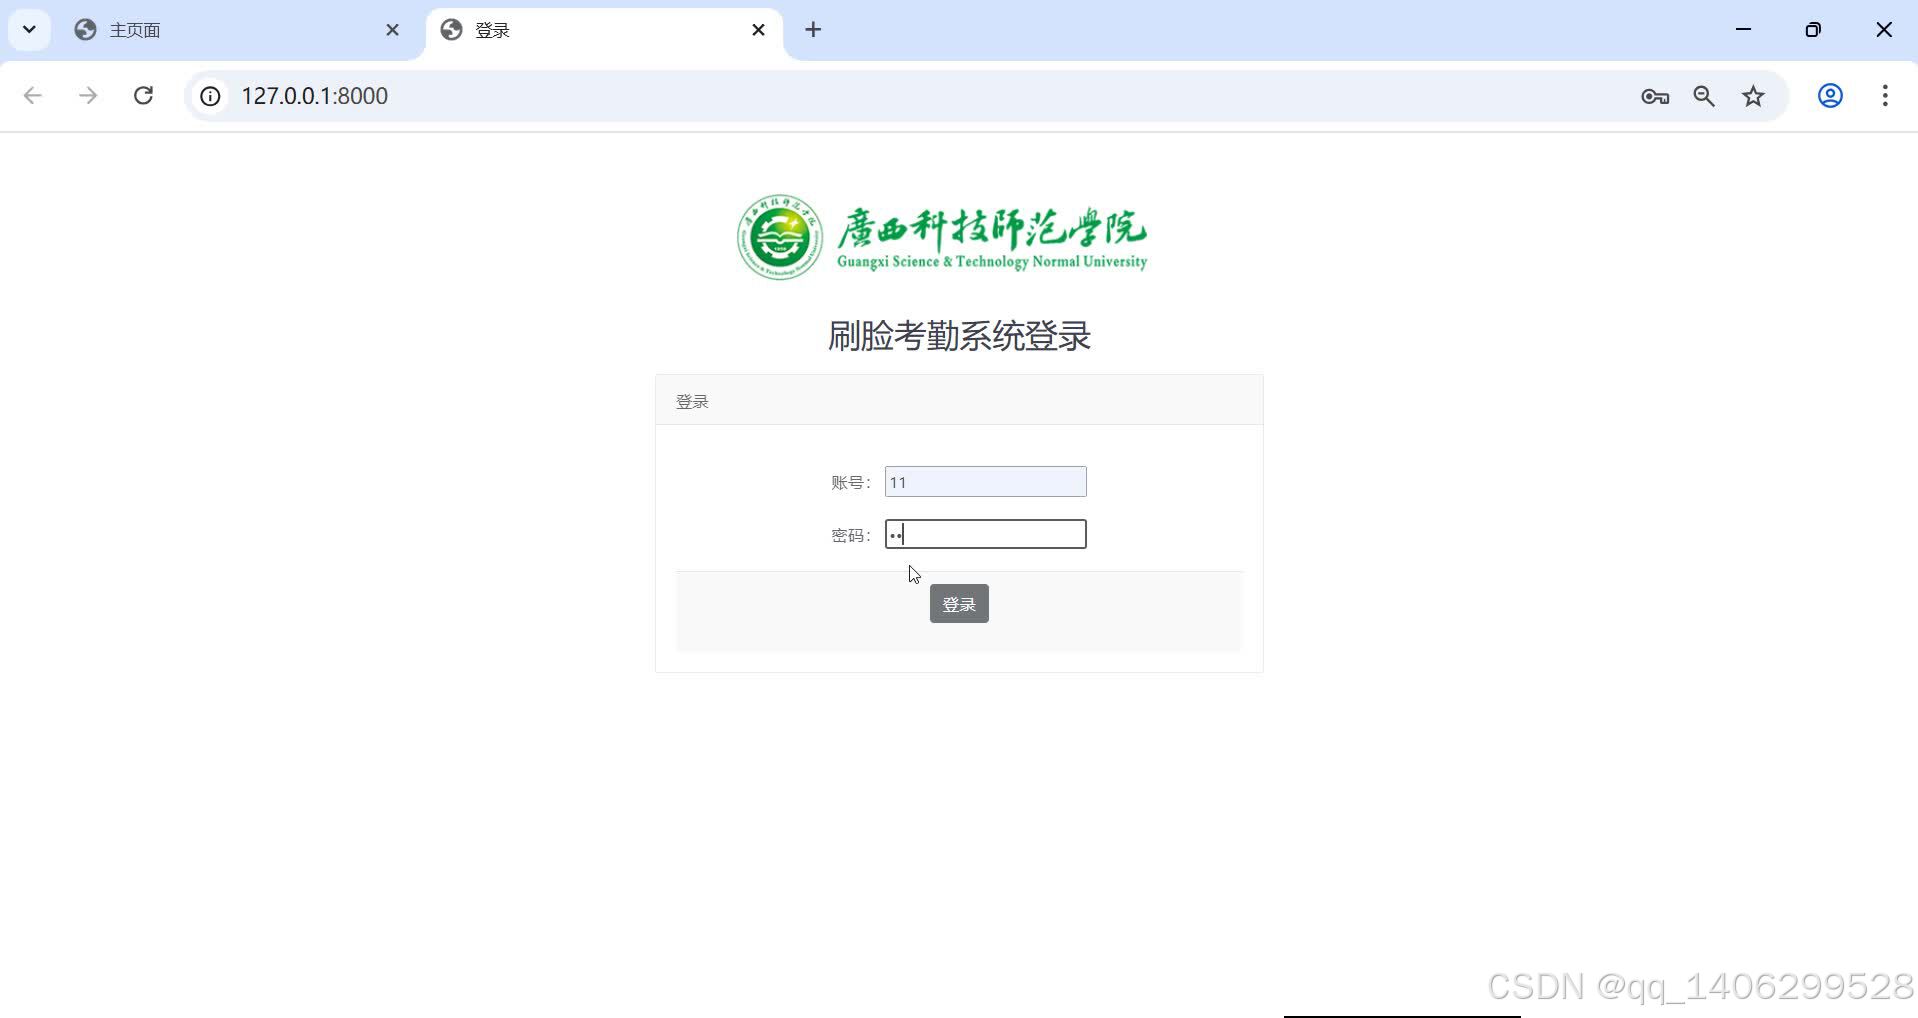The image size is (1918, 1018).
Task: Click the 账号 account input field
Action: coord(984,481)
